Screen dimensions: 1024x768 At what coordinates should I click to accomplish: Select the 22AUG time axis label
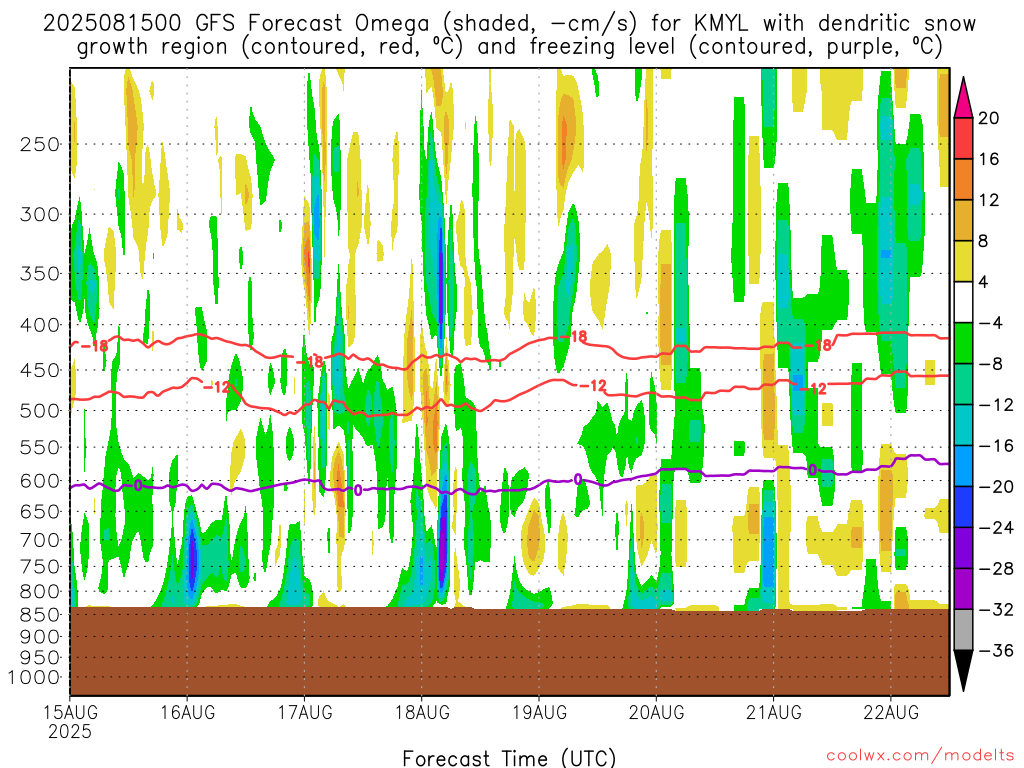(x=891, y=712)
